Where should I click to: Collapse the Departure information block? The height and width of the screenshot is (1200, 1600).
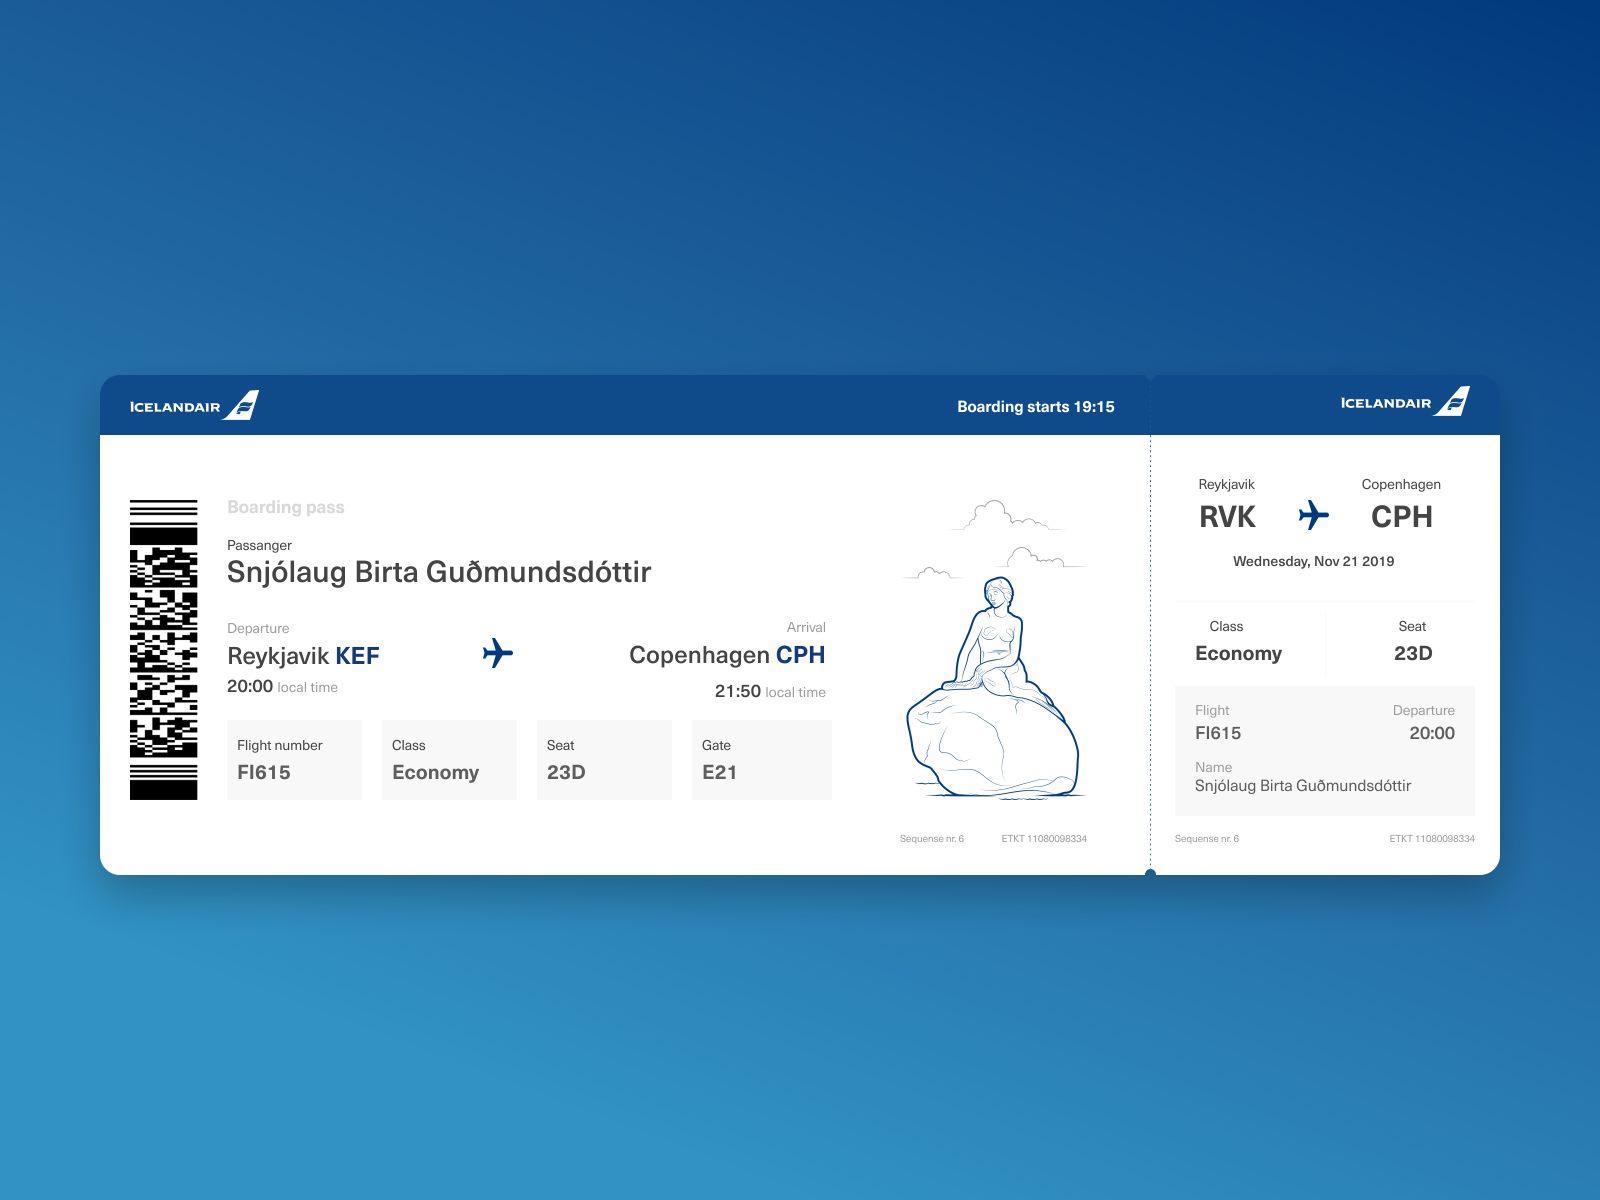tap(300, 656)
